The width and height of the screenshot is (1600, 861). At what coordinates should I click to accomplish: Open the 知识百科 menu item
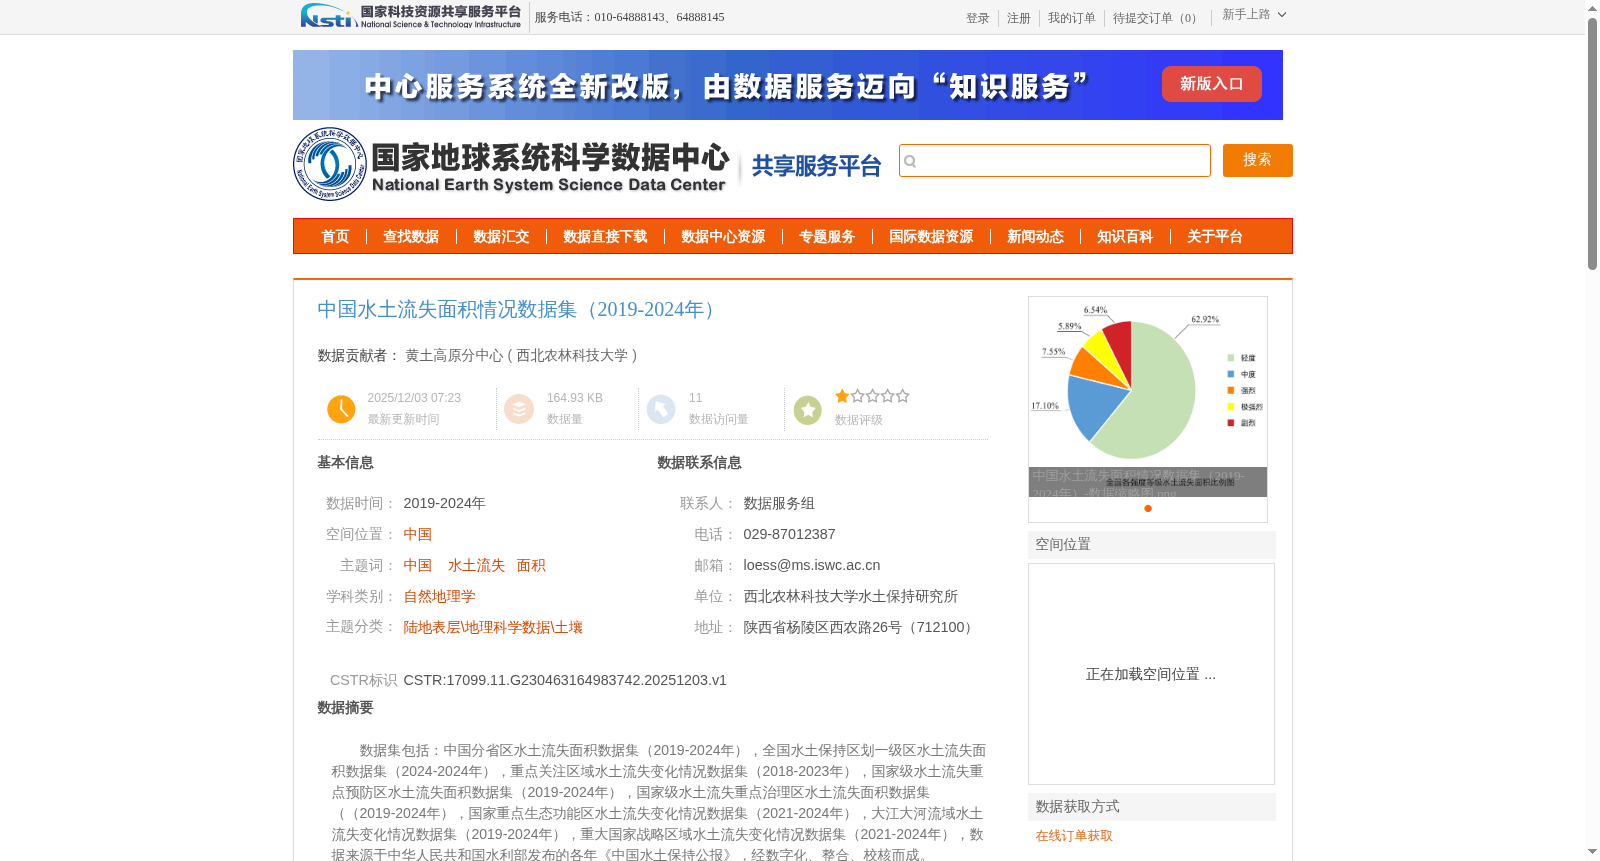[x=1125, y=237]
